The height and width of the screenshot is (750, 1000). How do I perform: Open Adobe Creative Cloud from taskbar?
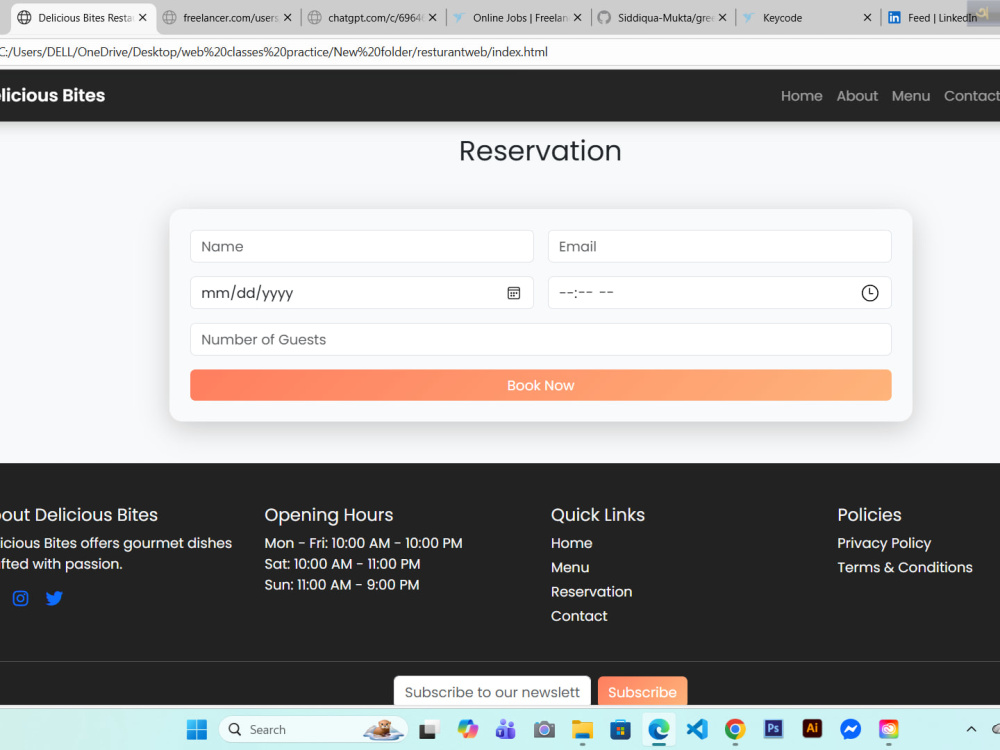click(x=888, y=728)
